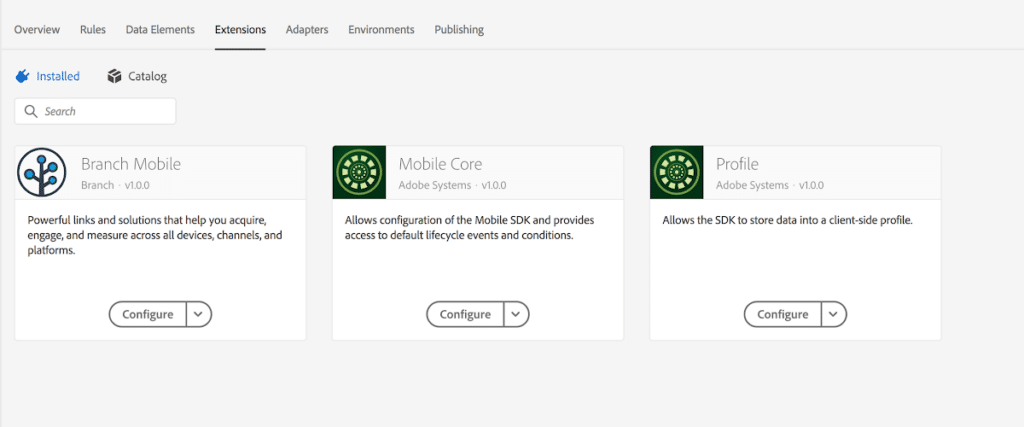Show the Catalog extensions list
1024x427 pixels.
click(147, 76)
